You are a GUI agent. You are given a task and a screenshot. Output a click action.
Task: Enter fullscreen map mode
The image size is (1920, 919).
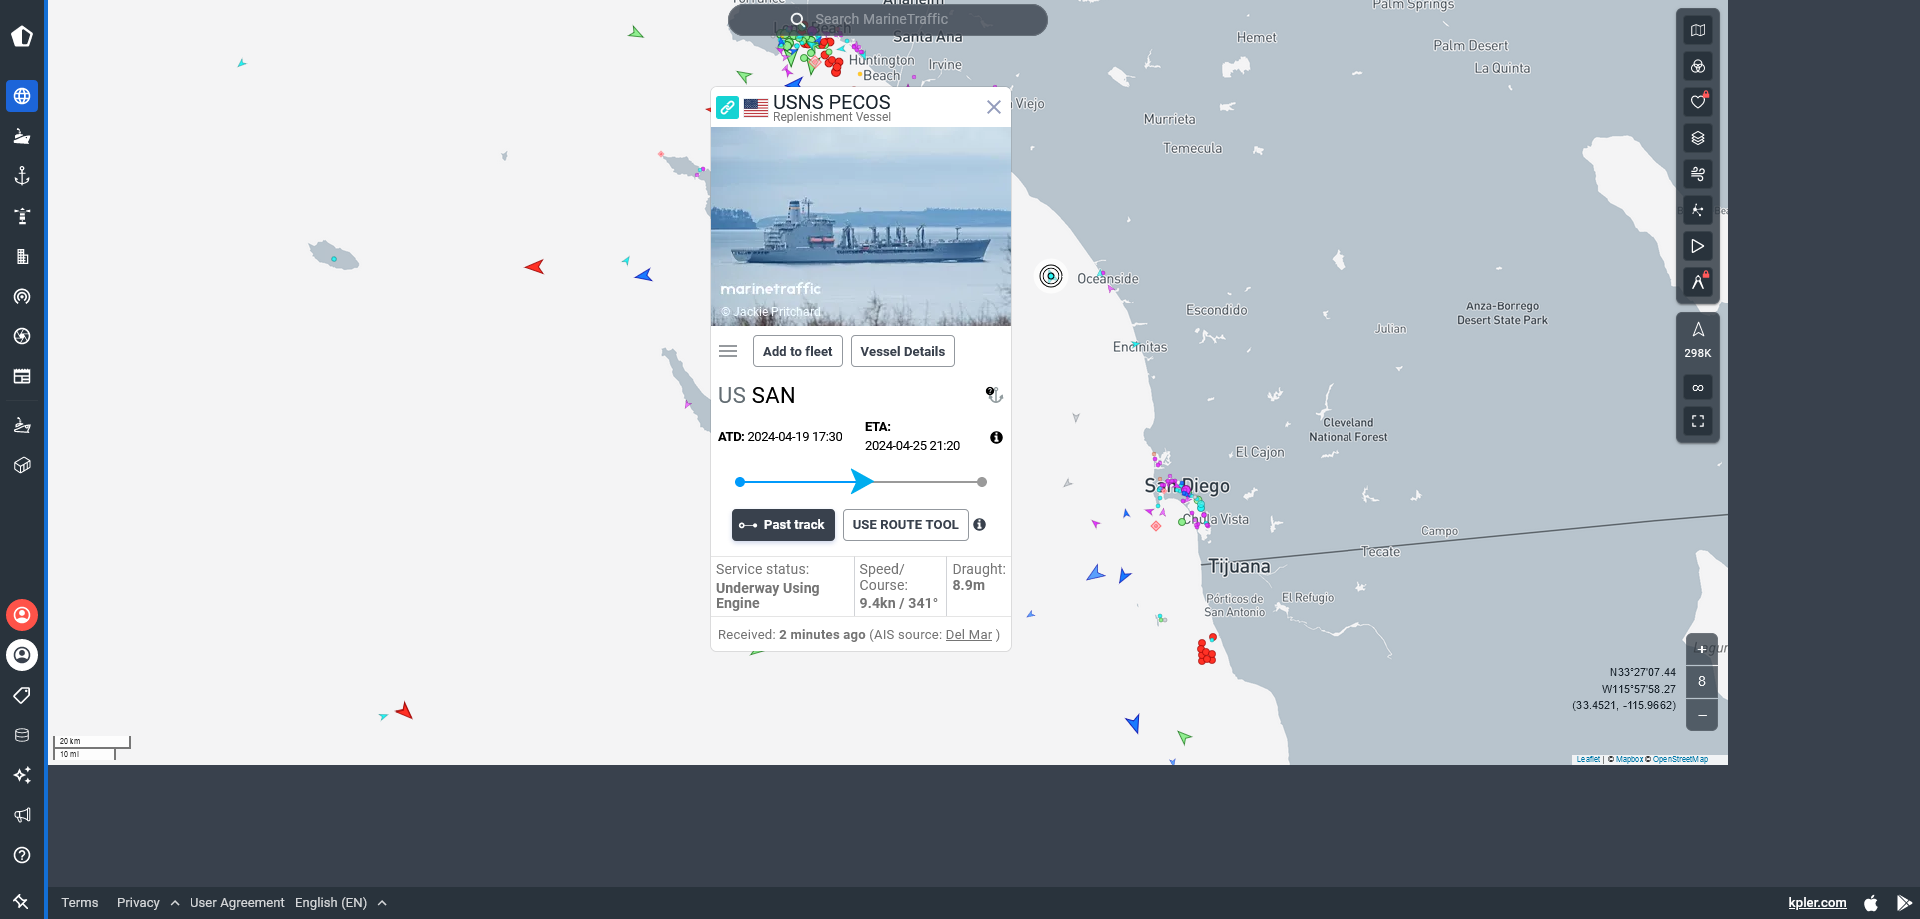click(1698, 421)
